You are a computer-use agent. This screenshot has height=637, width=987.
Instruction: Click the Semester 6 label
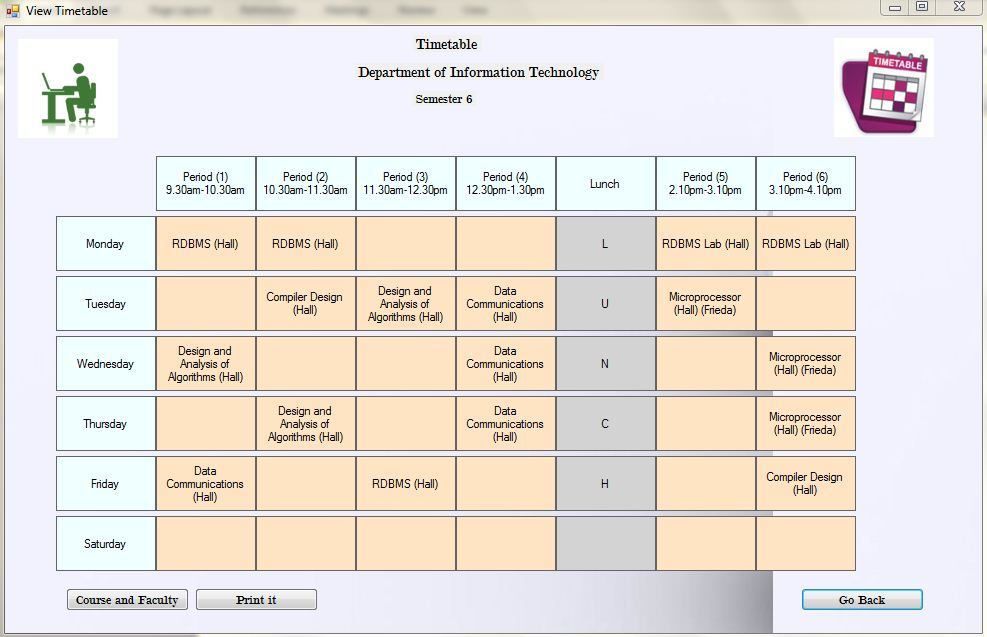pos(443,99)
